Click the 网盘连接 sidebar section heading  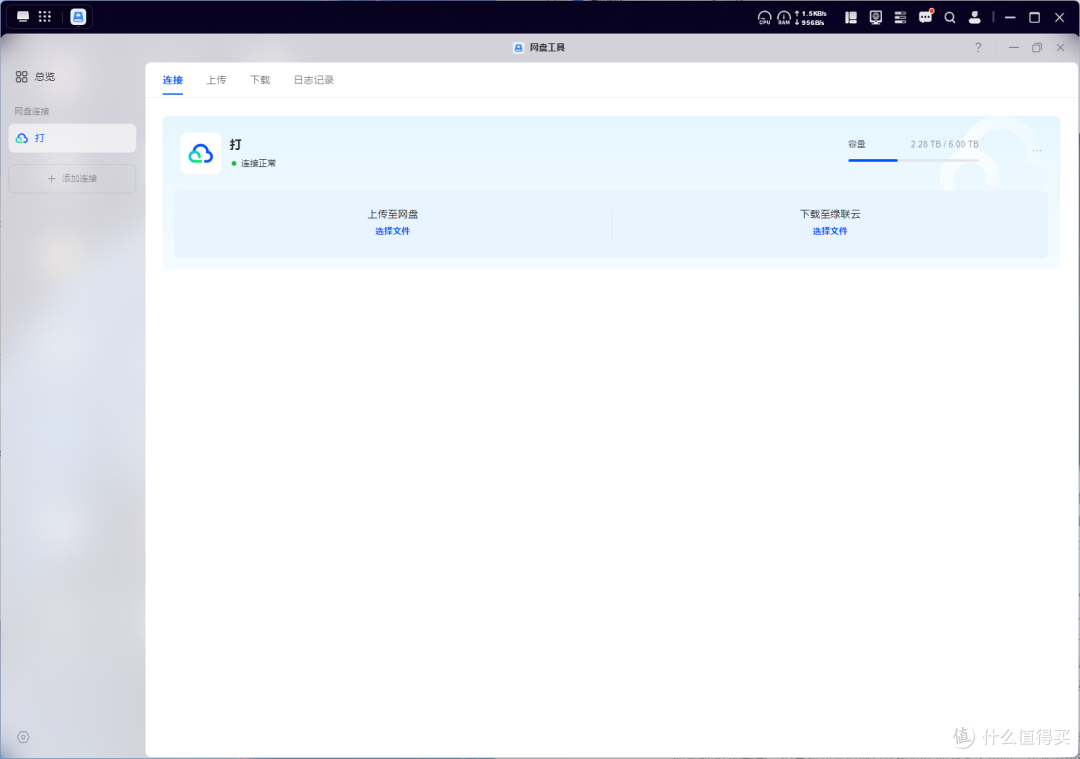click(x=32, y=111)
